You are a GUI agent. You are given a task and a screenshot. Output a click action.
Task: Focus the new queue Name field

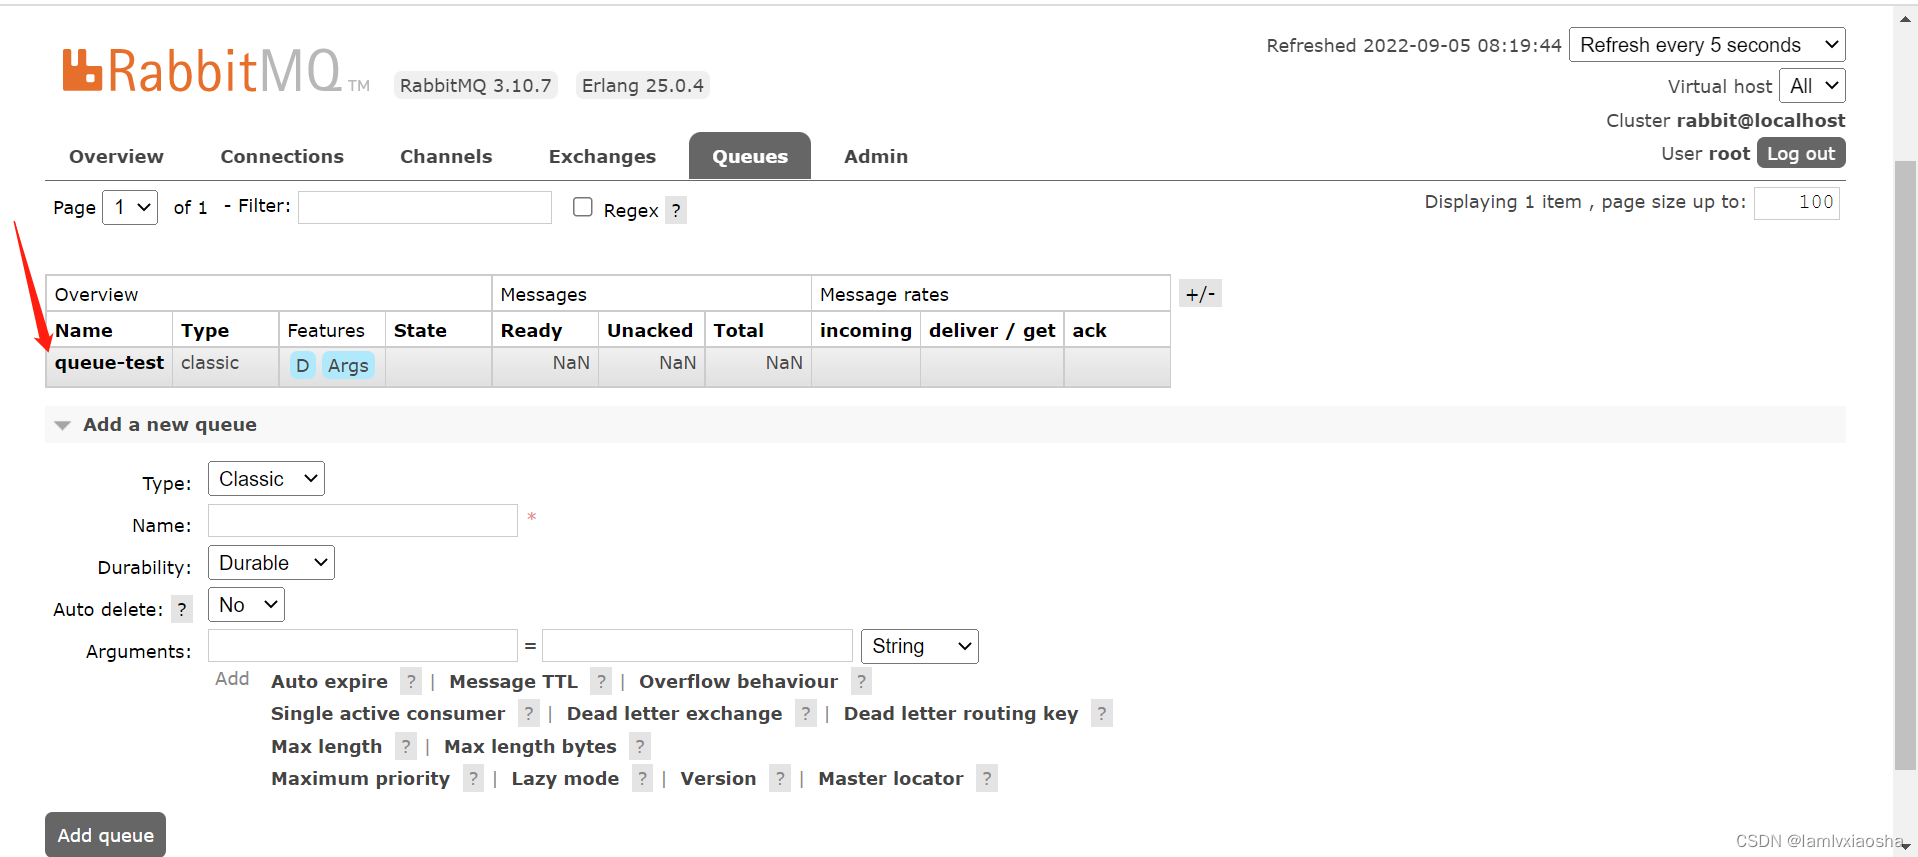[x=363, y=520]
